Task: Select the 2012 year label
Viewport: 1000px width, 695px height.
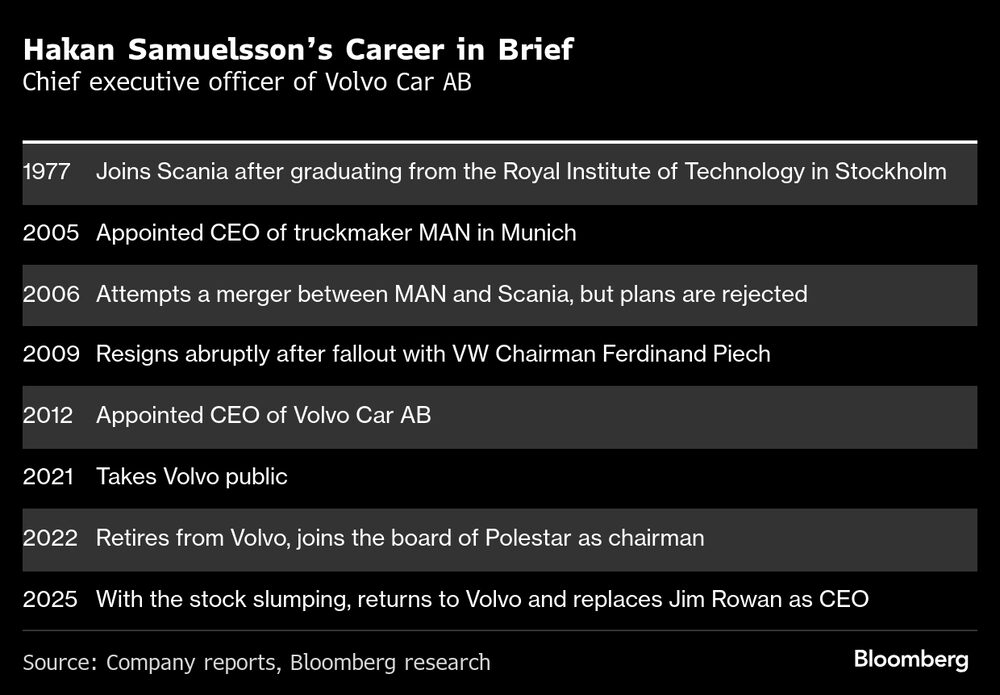Action: pos(47,416)
